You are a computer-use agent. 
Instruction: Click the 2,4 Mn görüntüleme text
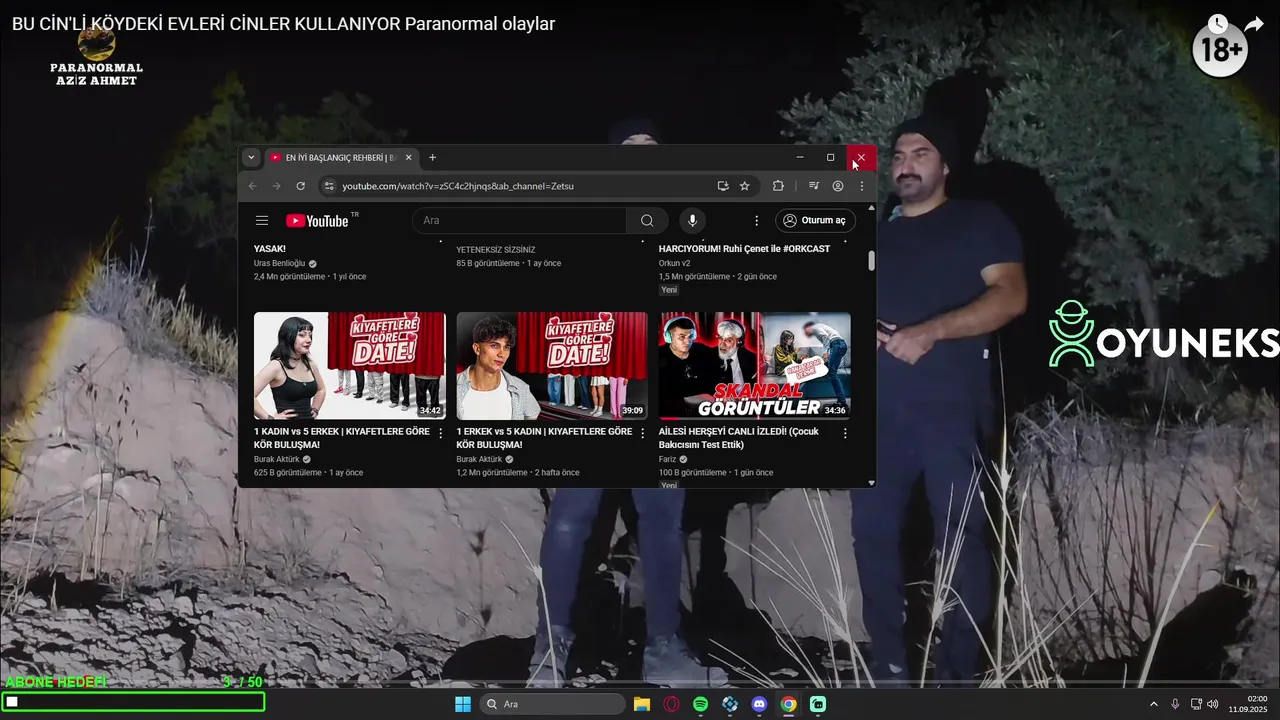point(290,276)
